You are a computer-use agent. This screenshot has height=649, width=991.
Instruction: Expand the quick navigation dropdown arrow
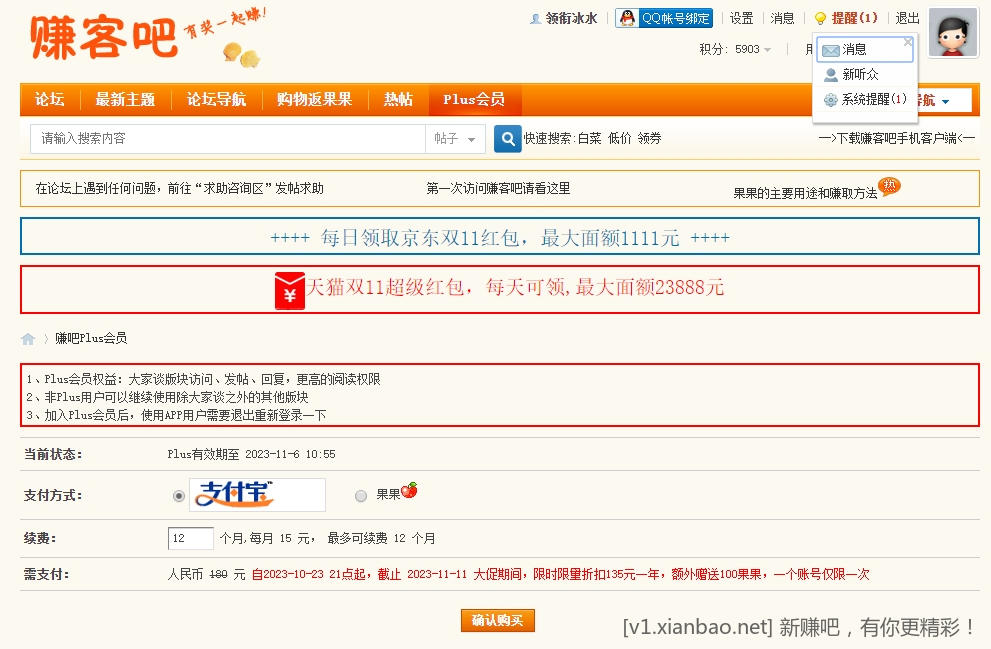pyautogui.click(x=945, y=101)
